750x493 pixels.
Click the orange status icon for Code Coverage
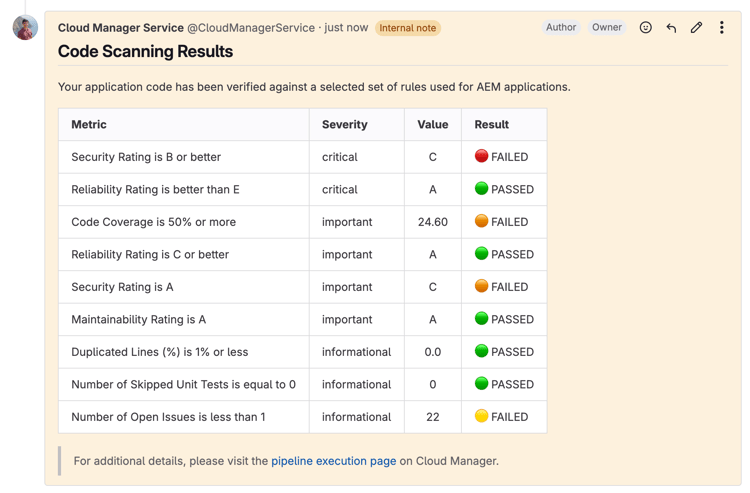(481, 221)
